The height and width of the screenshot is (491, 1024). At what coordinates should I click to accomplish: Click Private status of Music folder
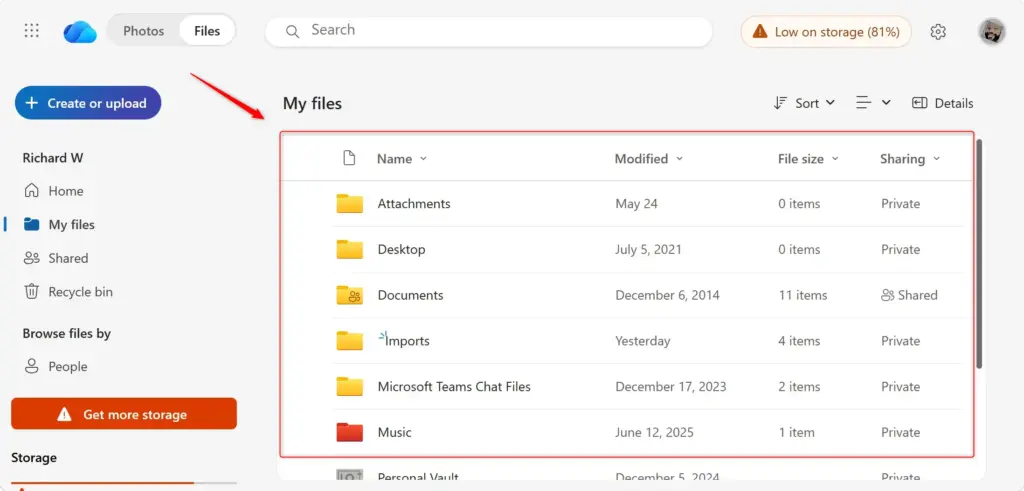tap(901, 432)
